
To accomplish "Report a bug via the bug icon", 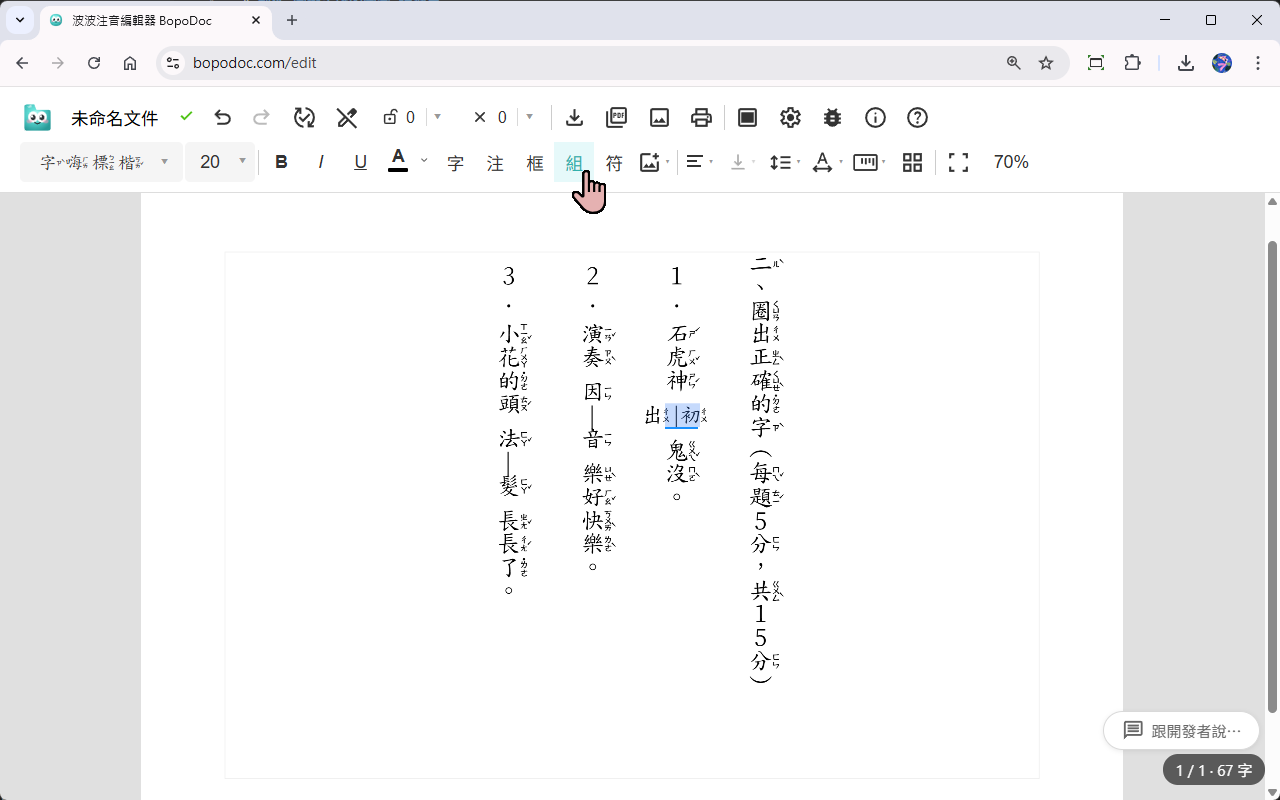I will 832,117.
